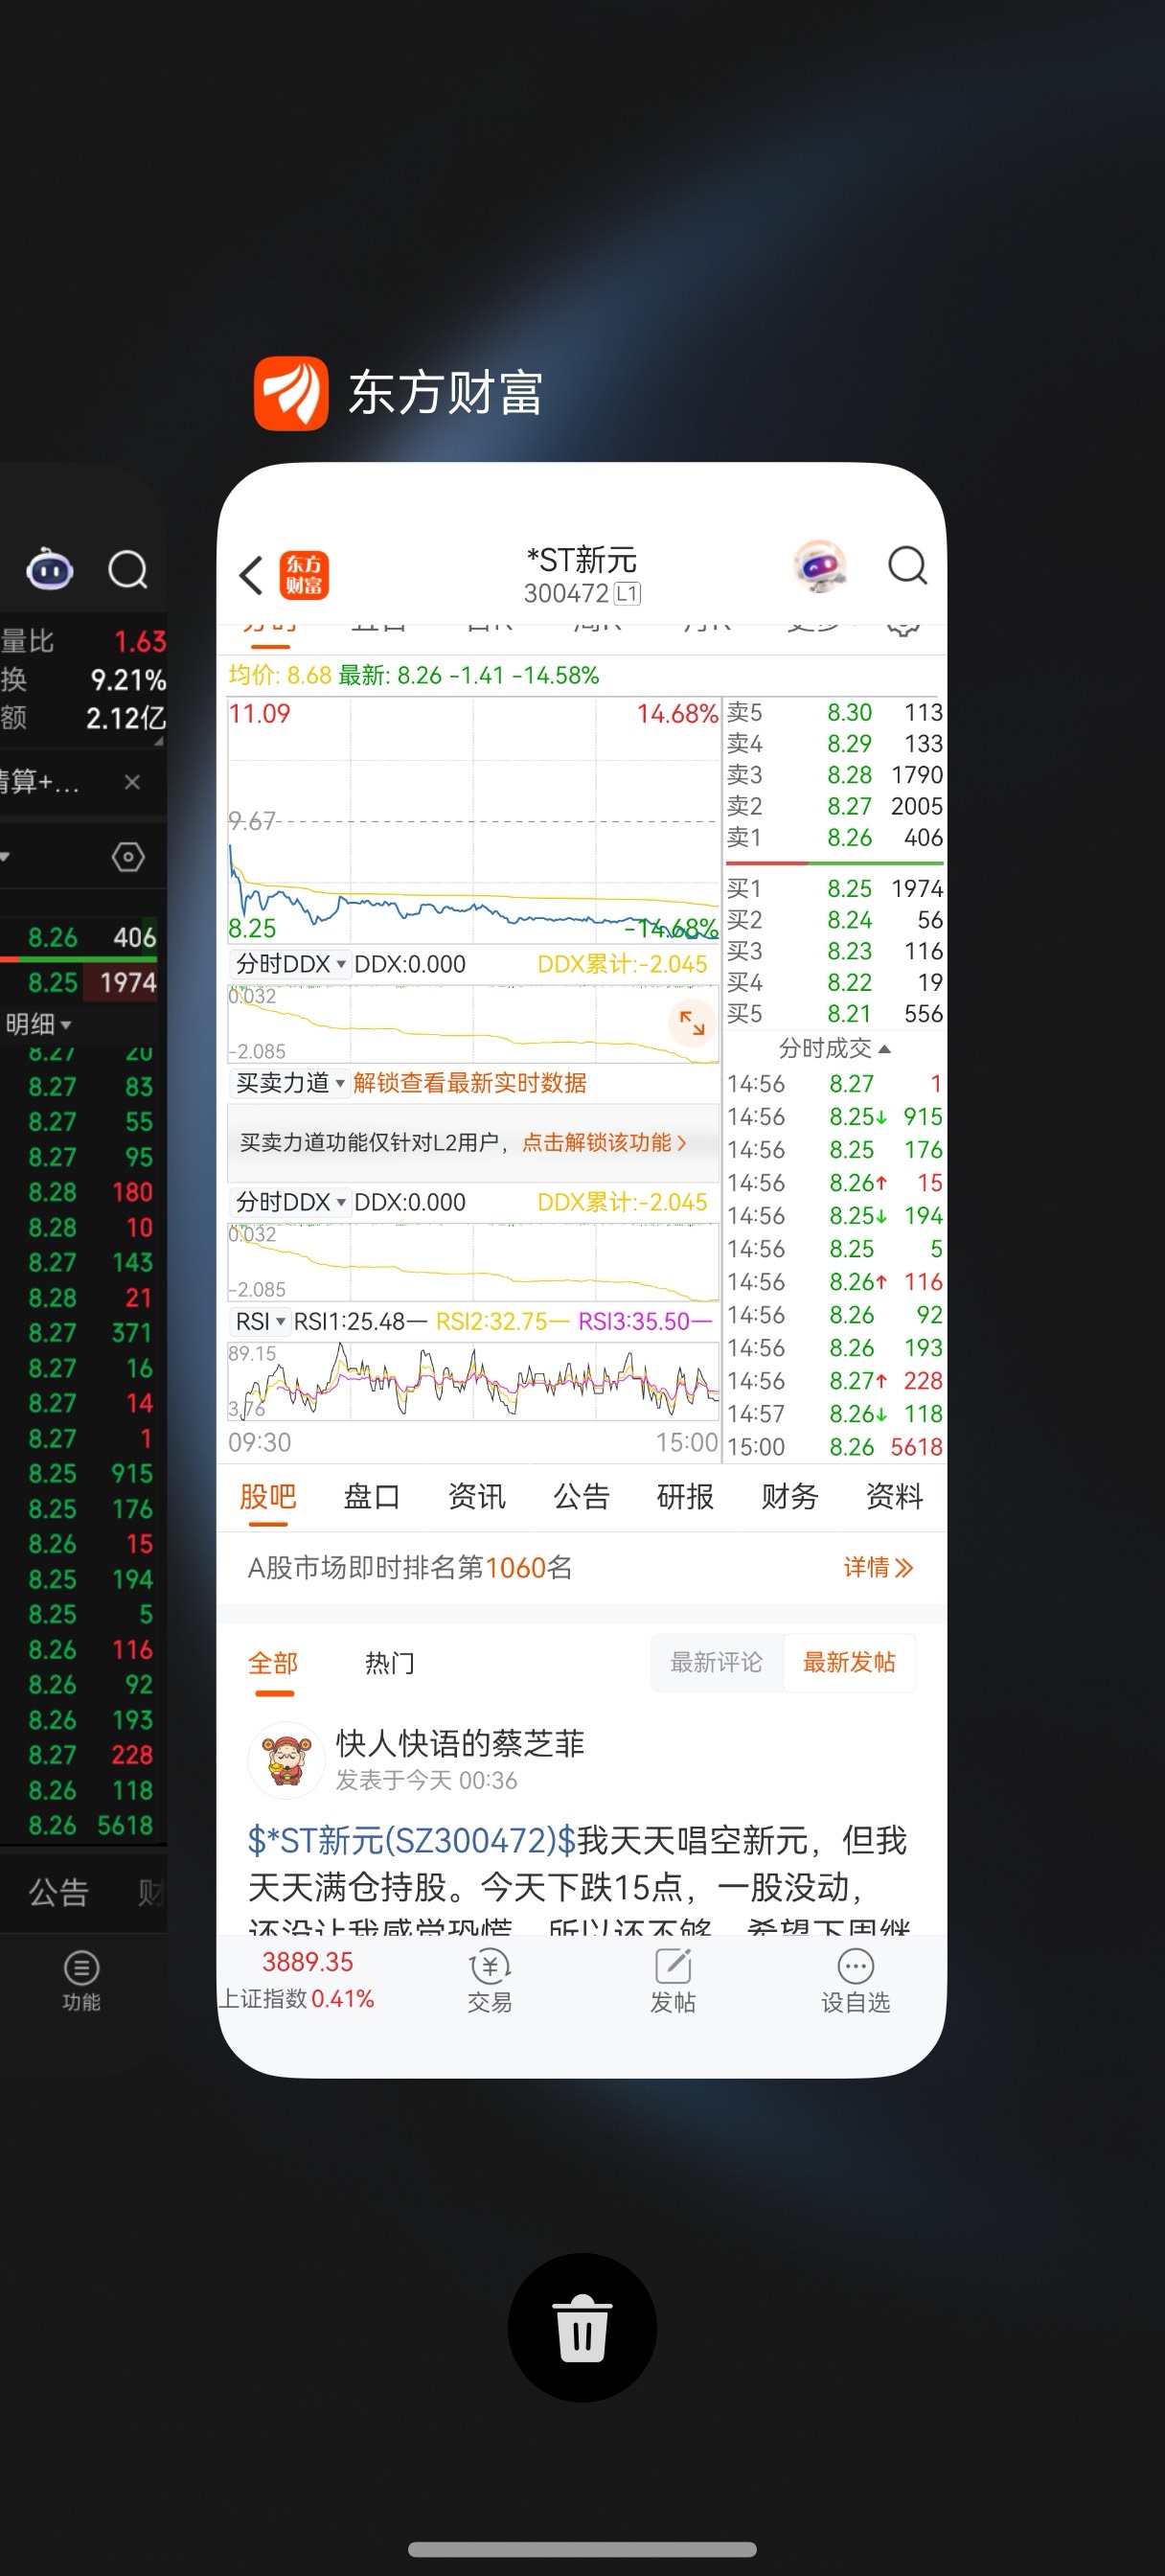This screenshot has height=2576, width=1165.
Task: Open the 买卖力道 indicator dropdown
Action: coord(290,1083)
